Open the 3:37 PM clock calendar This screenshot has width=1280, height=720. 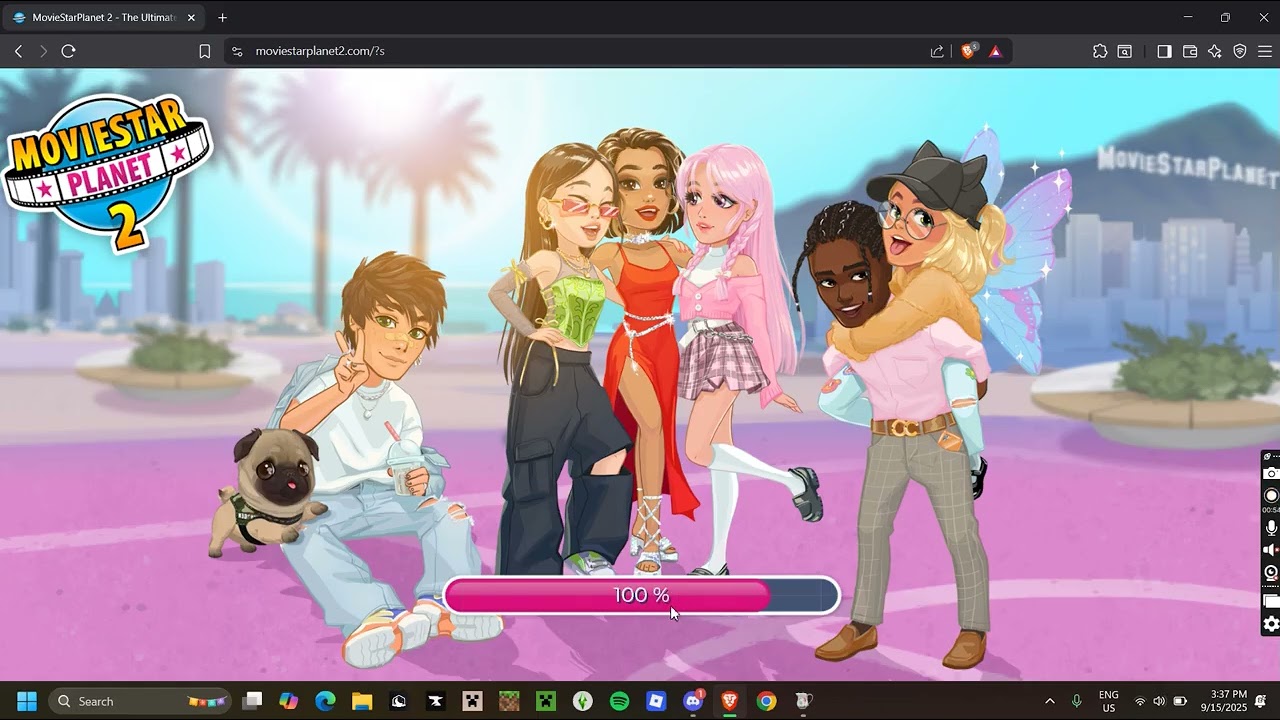(1224, 701)
